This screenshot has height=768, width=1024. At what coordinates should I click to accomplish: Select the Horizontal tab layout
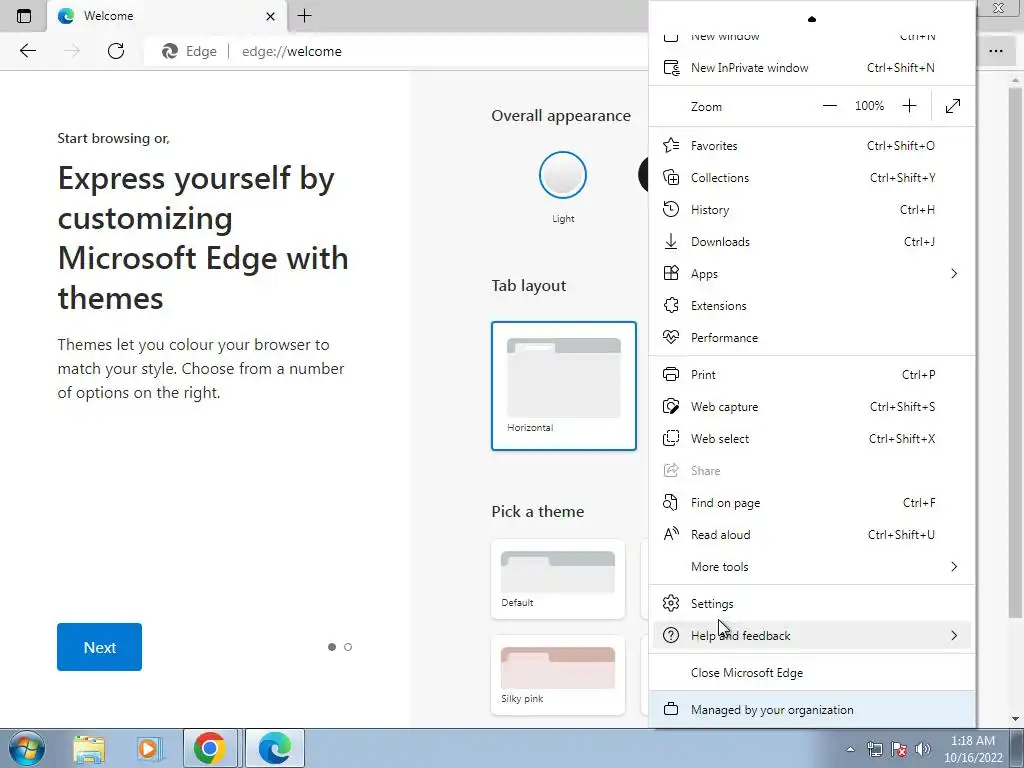tap(564, 385)
